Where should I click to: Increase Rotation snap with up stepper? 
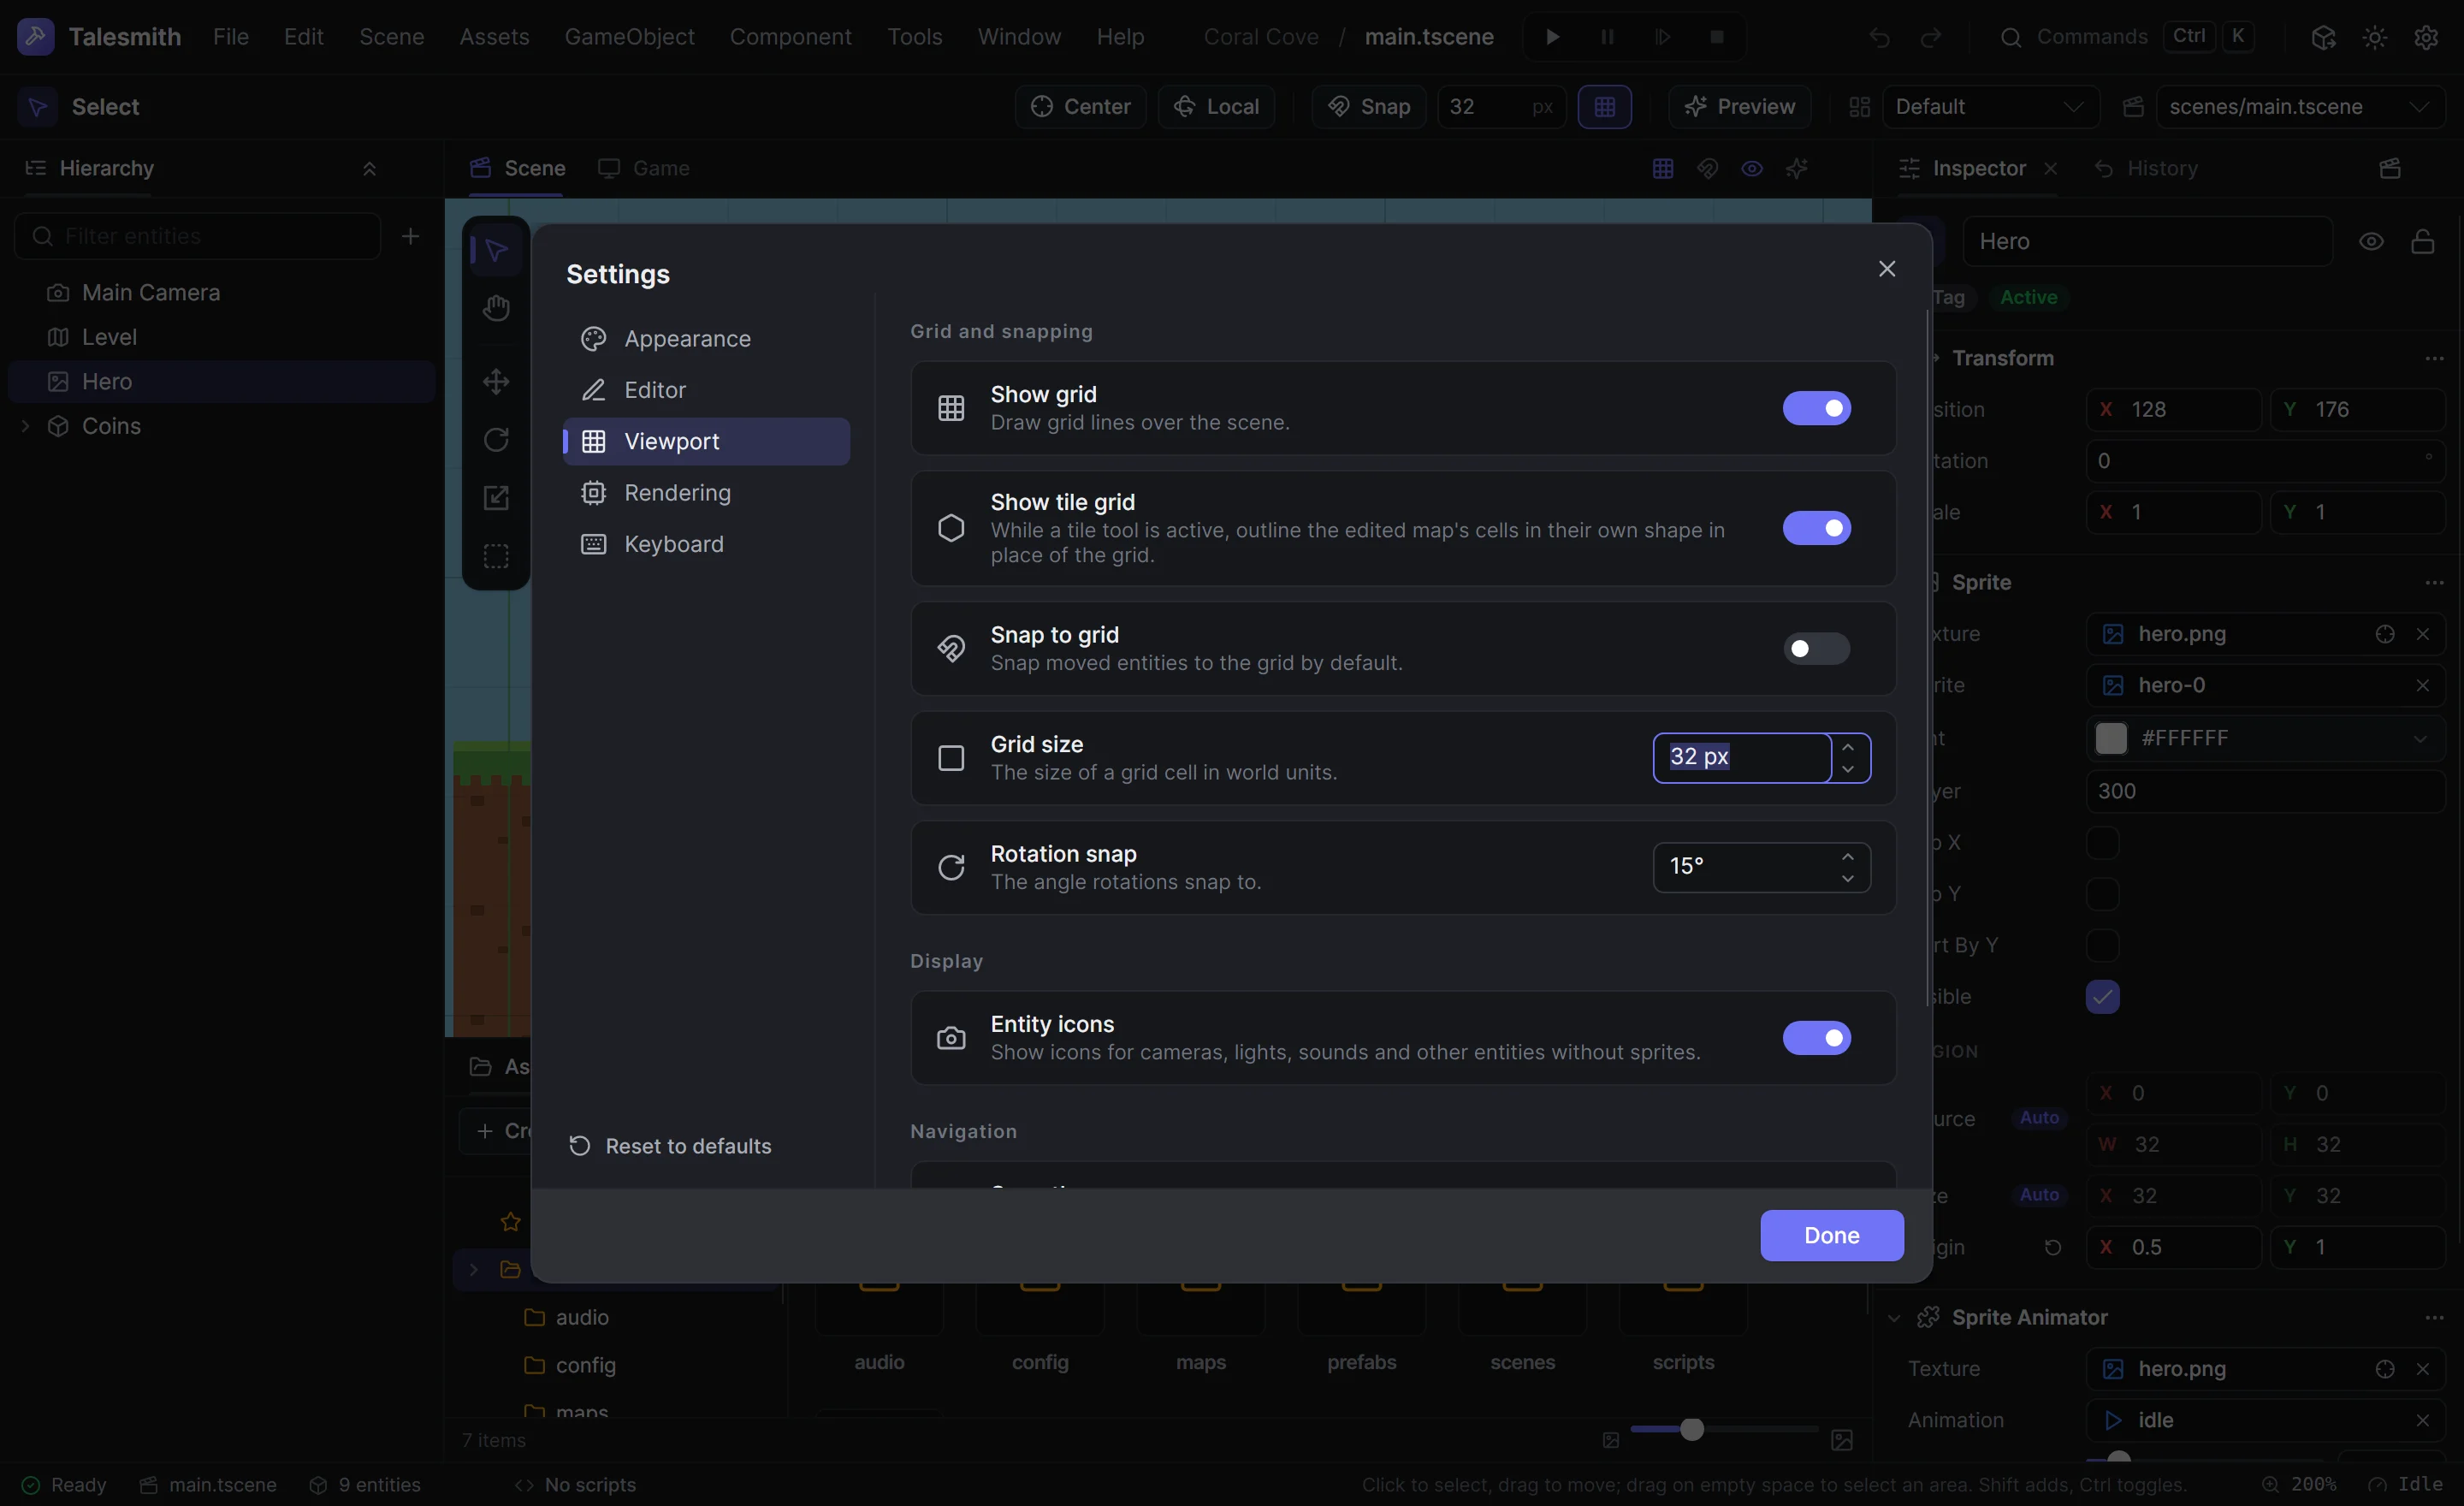1847,857
